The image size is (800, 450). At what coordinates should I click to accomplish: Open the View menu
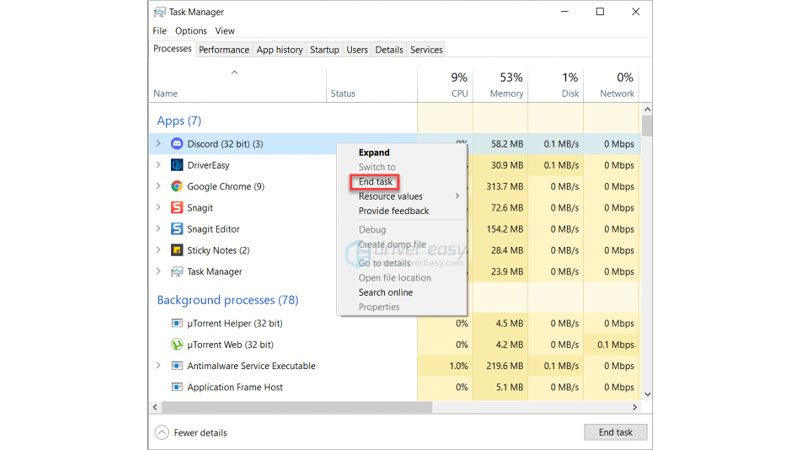click(x=224, y=31)
